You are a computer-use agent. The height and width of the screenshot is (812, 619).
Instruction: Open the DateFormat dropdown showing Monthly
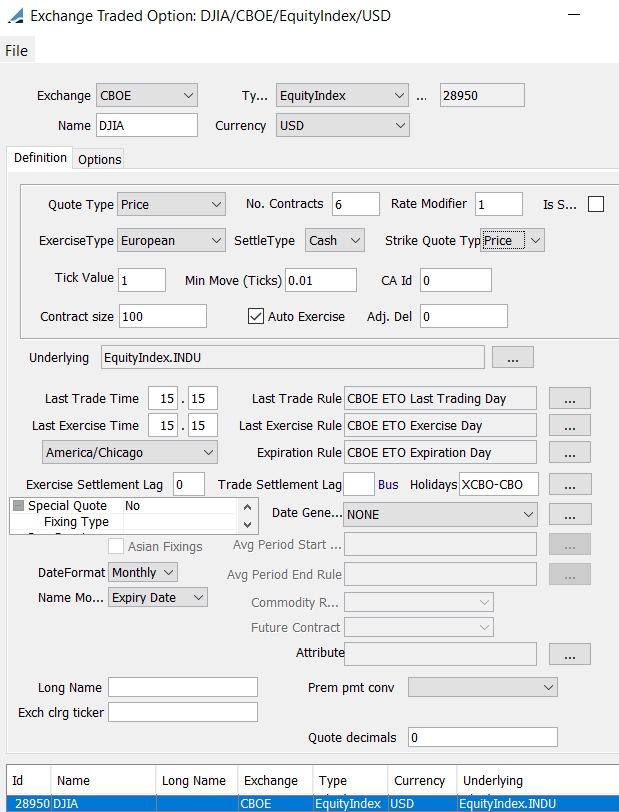[x=143, y=573]
